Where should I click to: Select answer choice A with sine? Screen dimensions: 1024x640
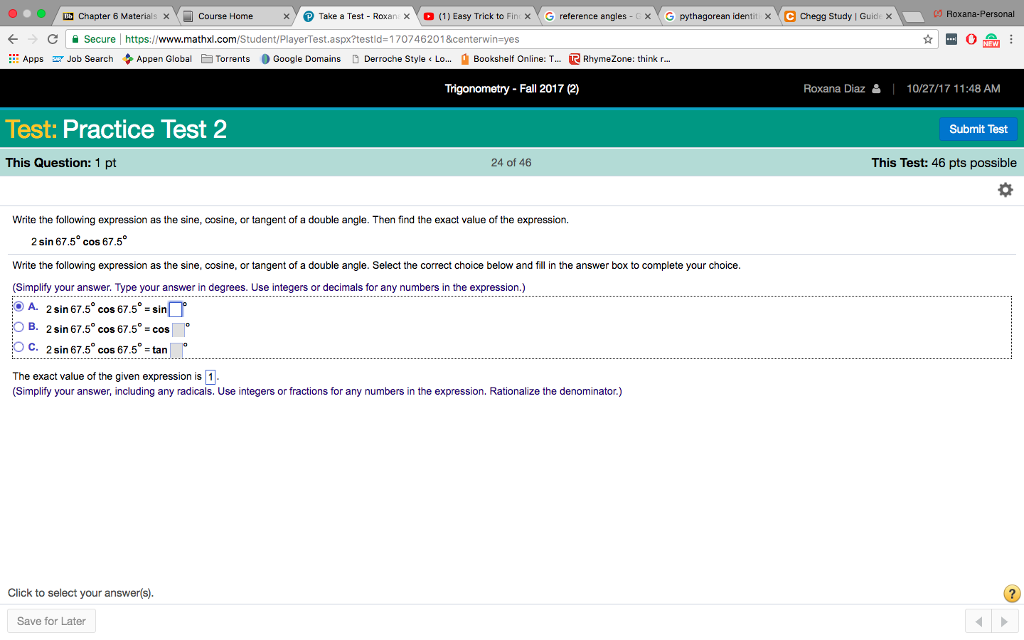click(x=18, y=307)
